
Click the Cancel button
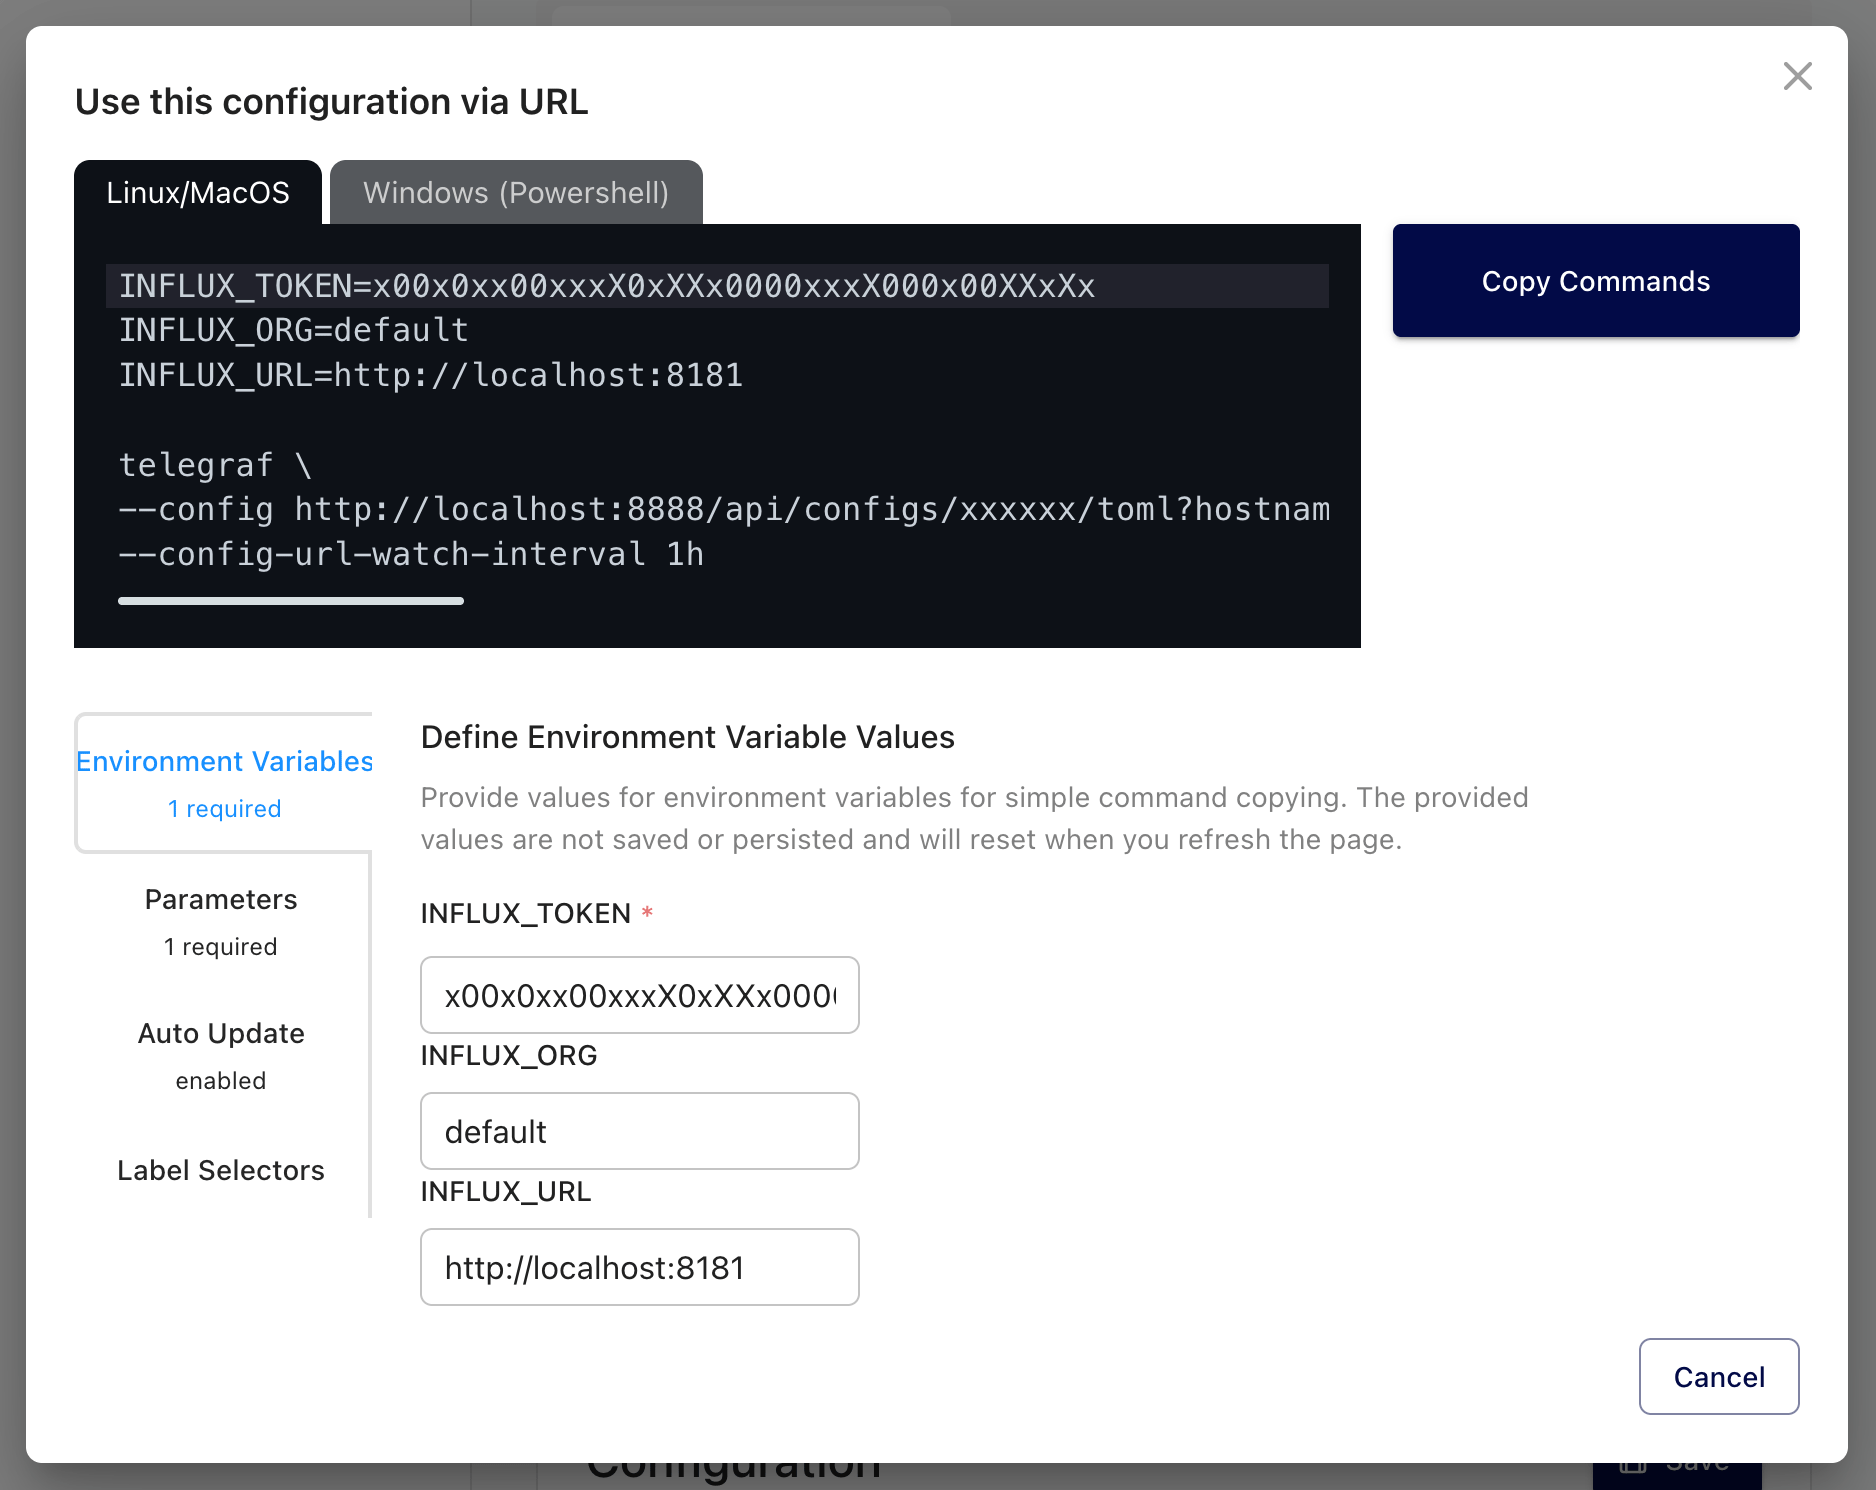(1718, 1377)
